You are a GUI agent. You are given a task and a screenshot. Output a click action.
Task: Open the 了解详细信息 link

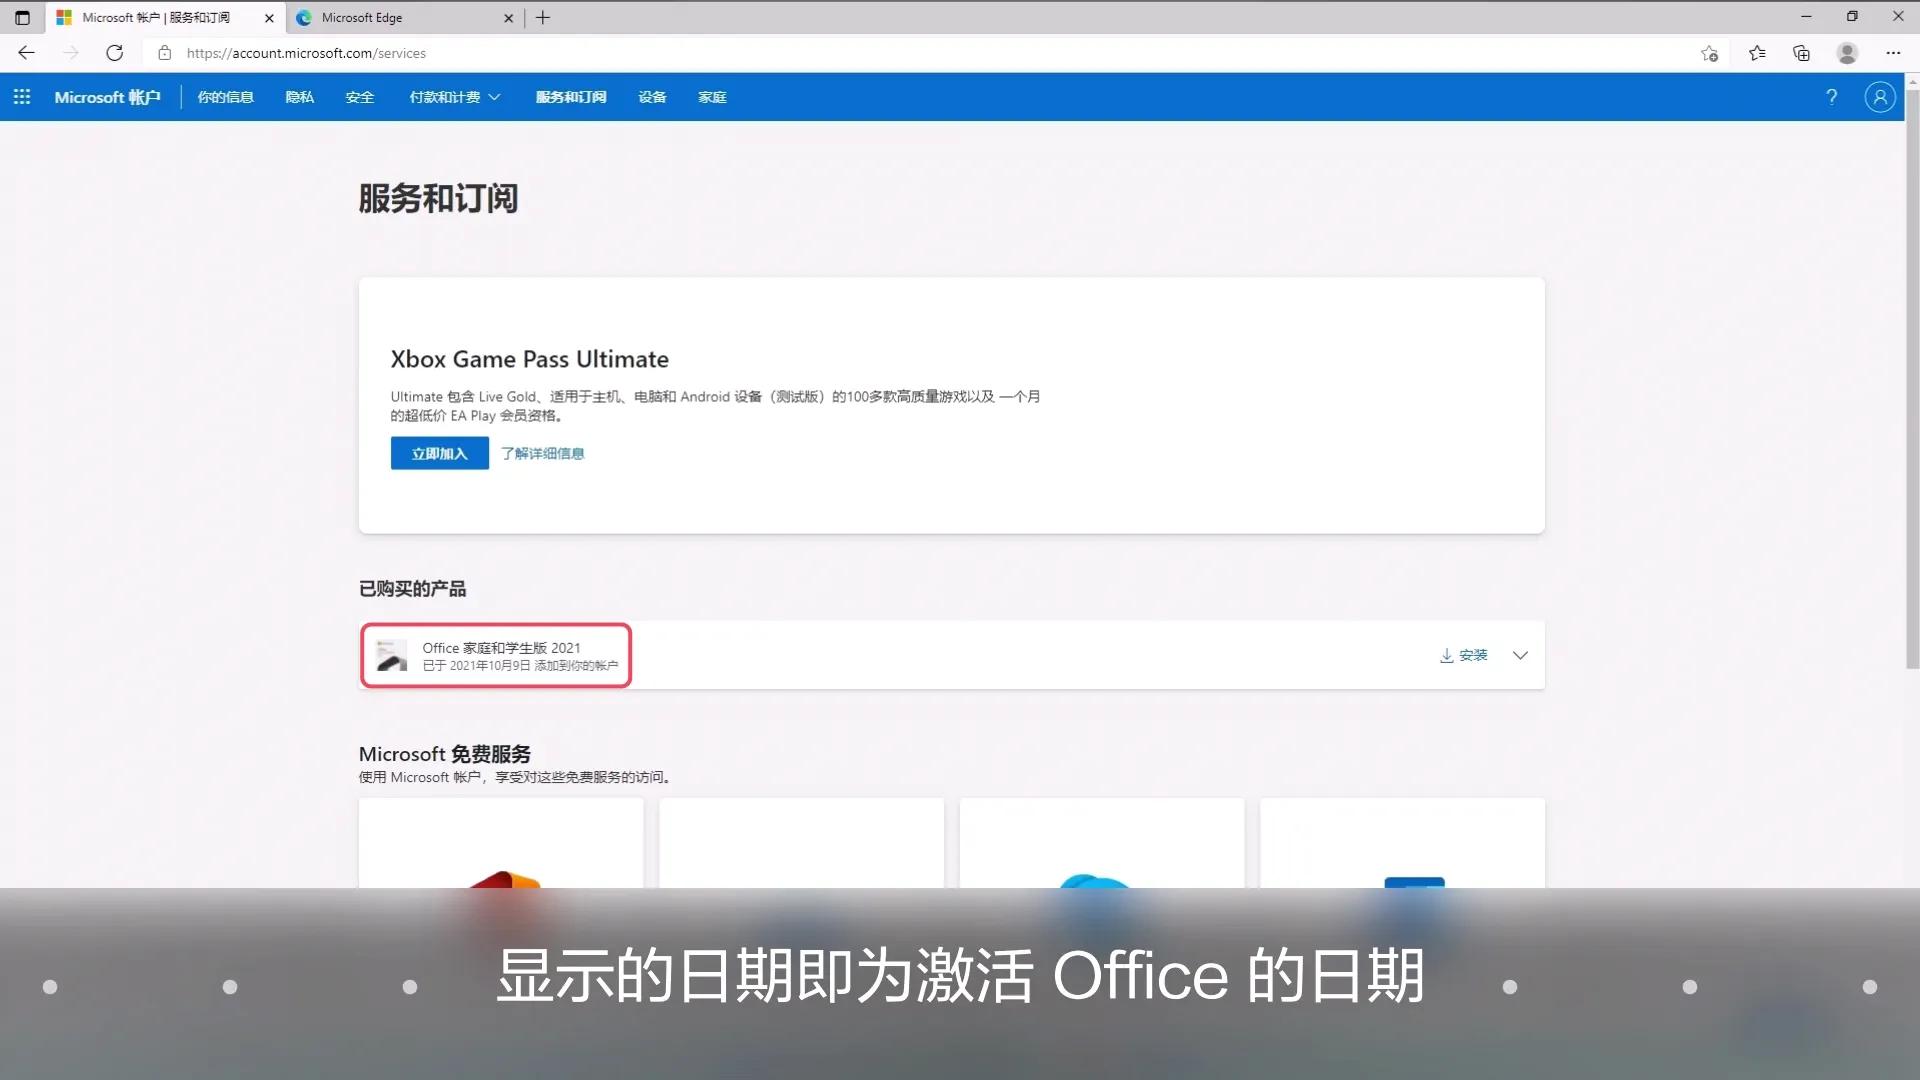point(542,452)
